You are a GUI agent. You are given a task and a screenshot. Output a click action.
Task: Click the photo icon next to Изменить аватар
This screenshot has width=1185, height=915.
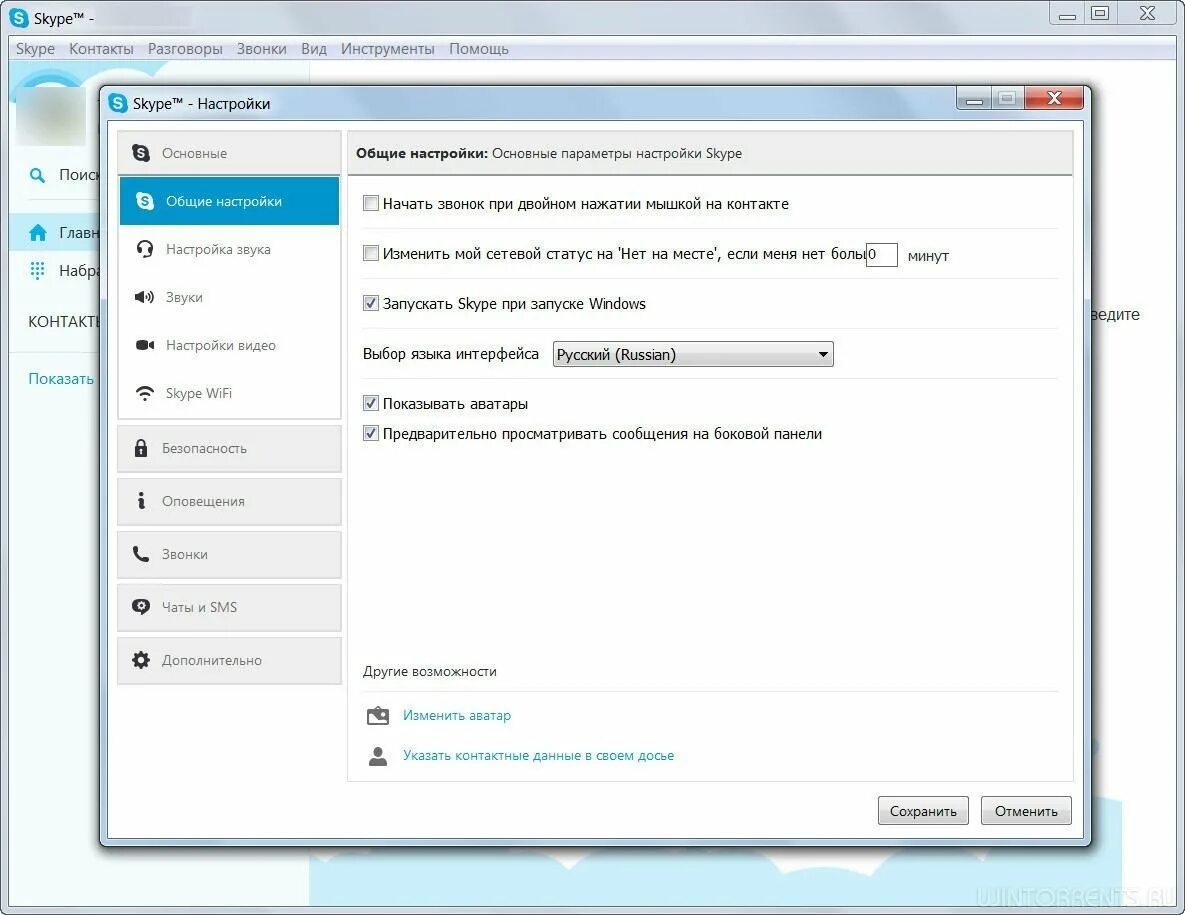coord(378,716)
